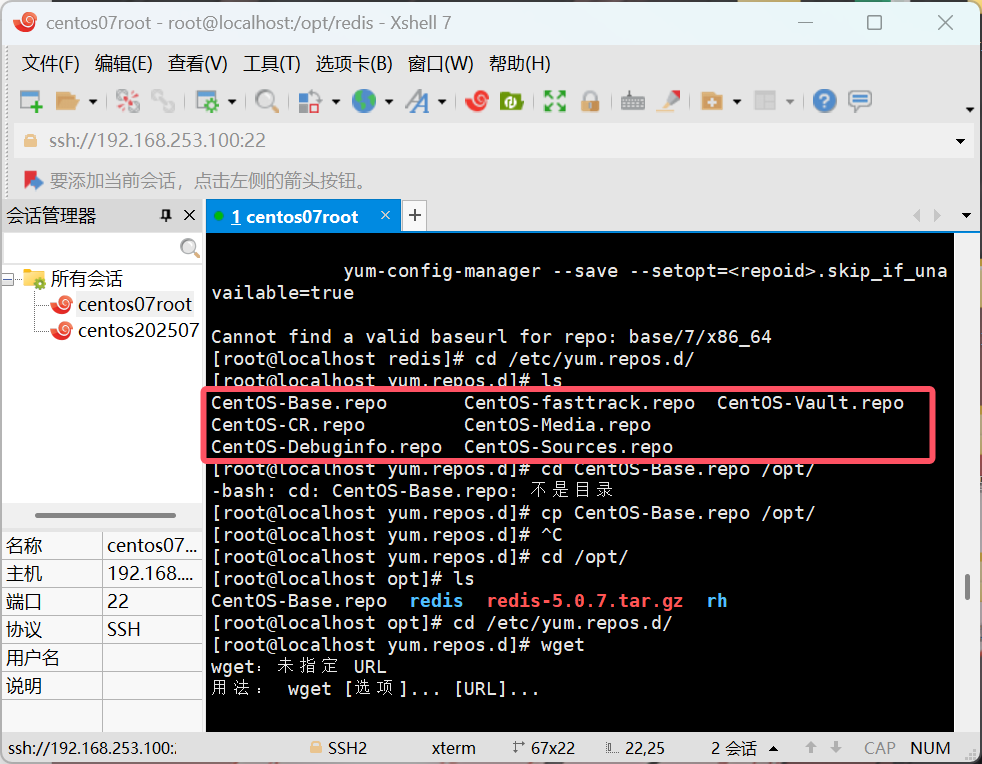Image resolution: width=982 pixels, height=764 pixels.
Task: Close the session manager panel
Action: 189,215
